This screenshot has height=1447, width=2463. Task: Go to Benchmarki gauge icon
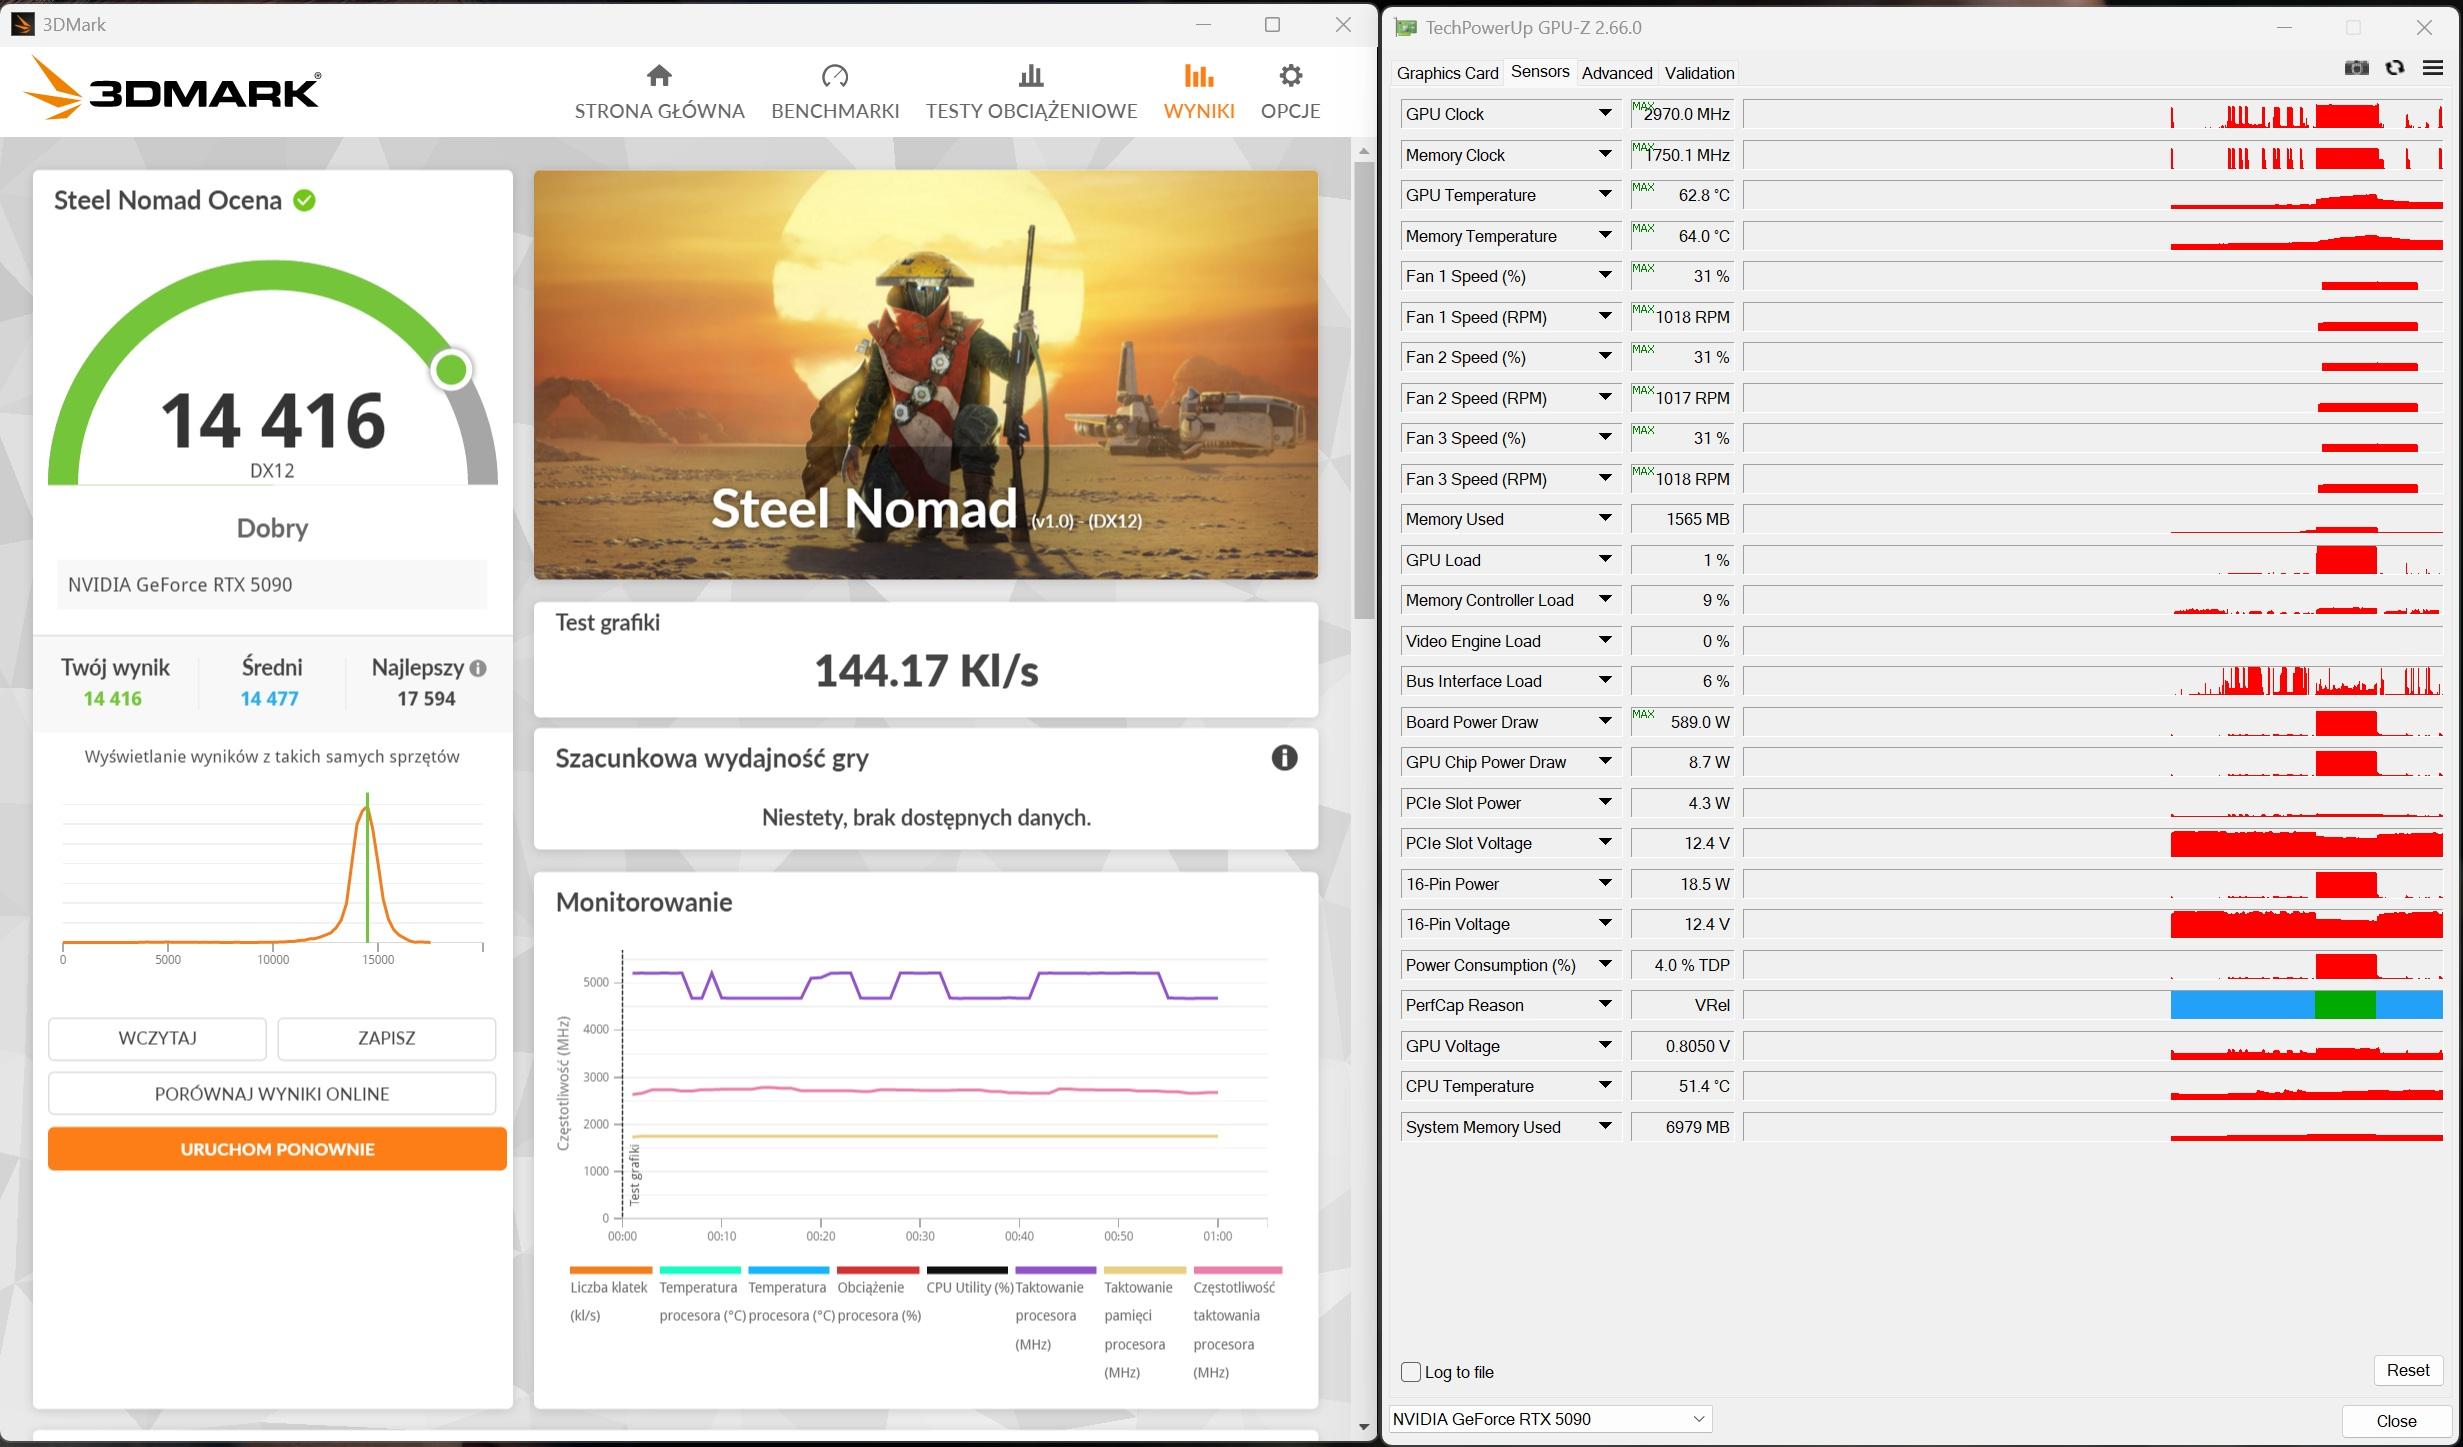tap(834, 76)
